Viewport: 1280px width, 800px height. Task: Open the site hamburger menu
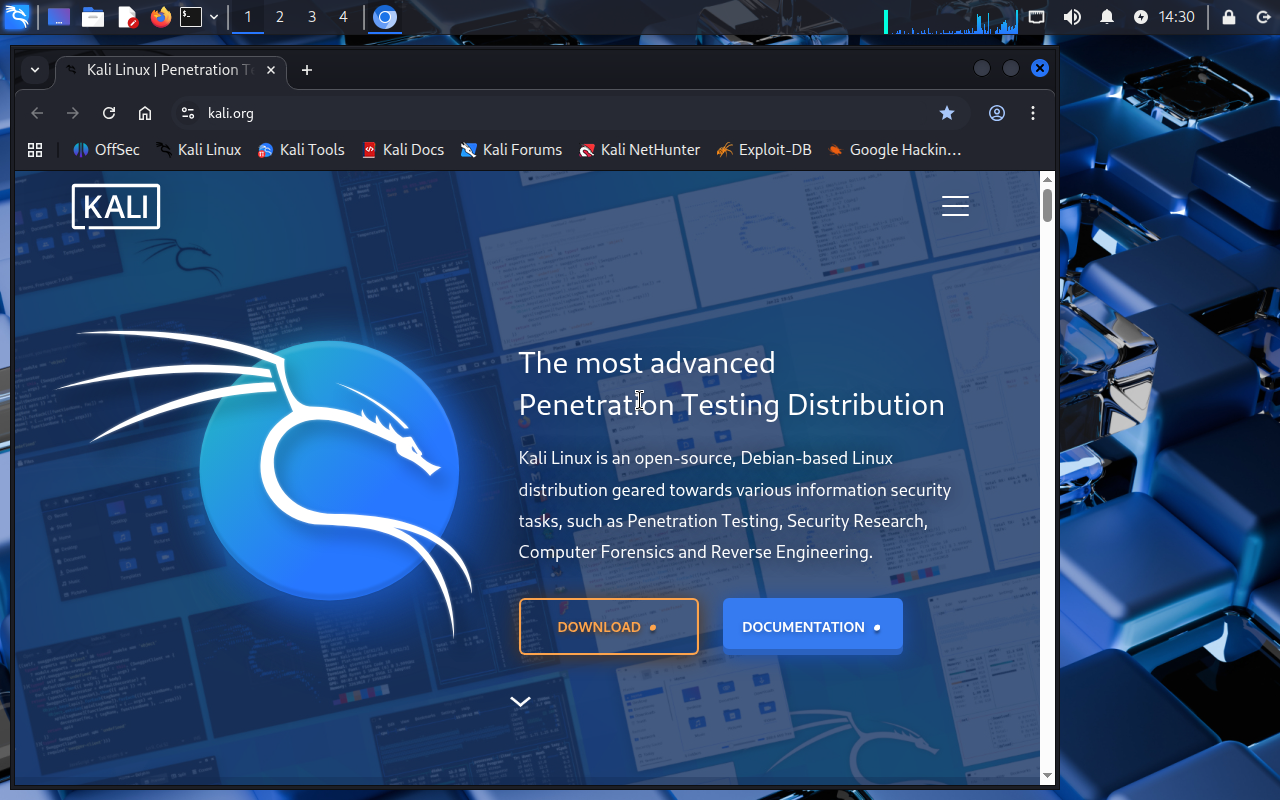point(955,206)
